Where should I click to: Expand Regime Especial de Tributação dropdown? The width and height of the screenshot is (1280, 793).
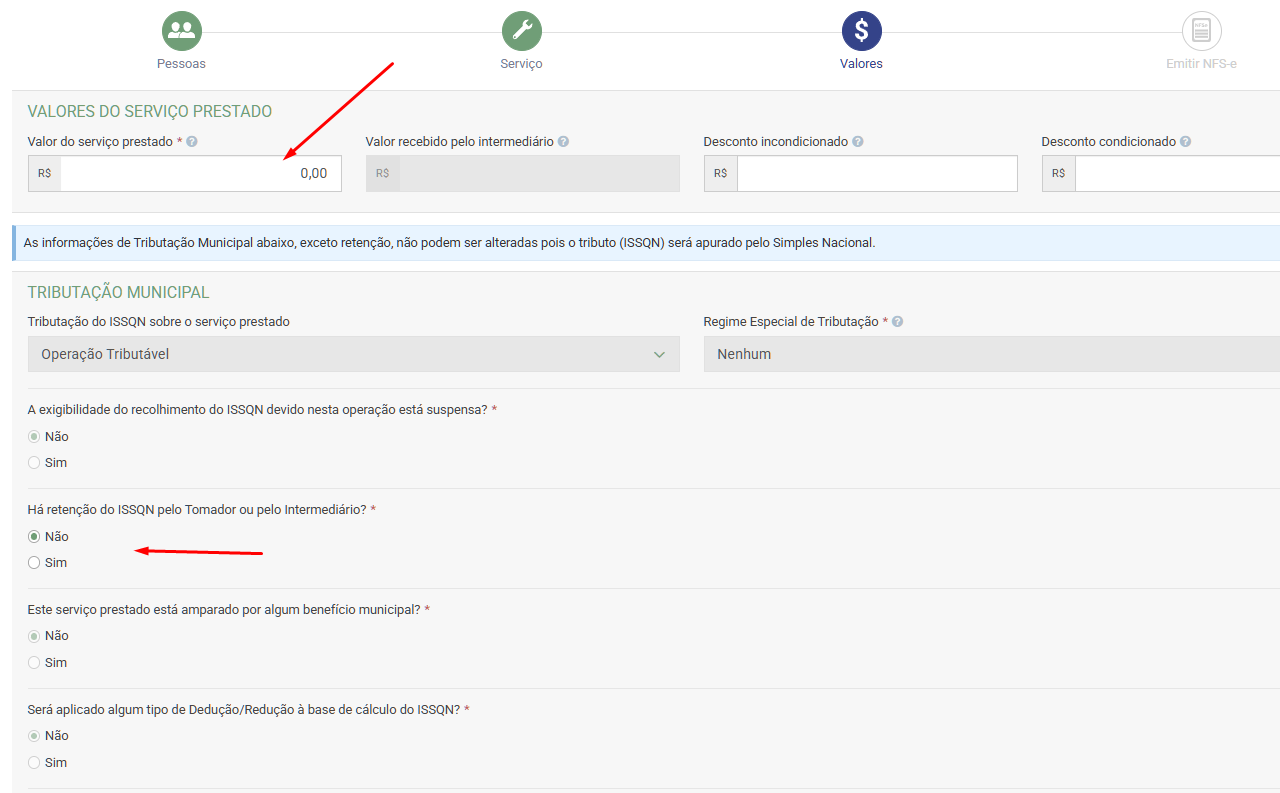(990, 354)
